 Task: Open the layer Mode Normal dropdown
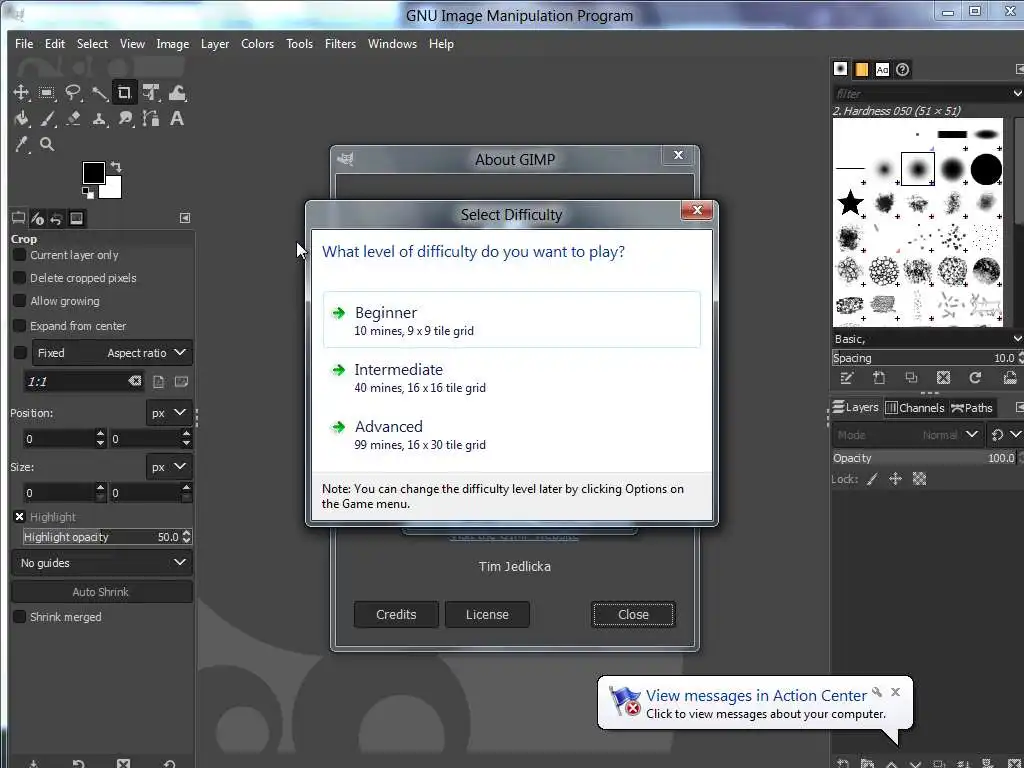[x=908, y=435]
